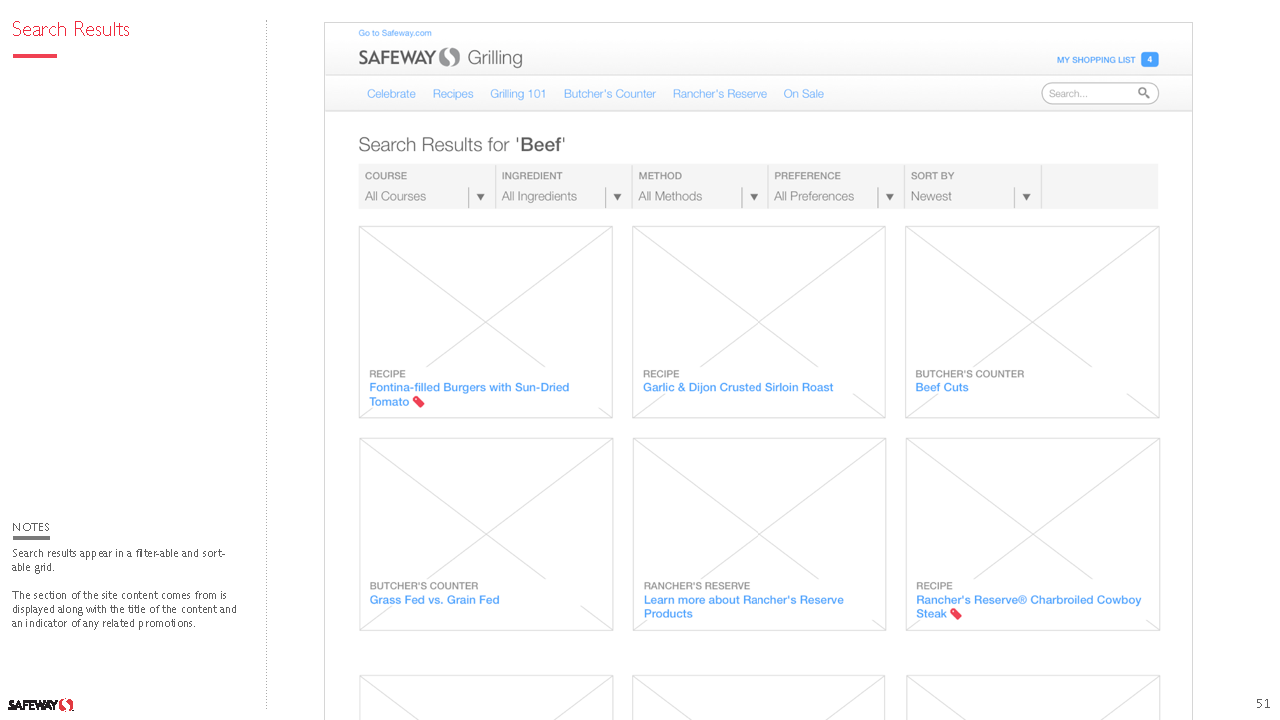
Task: Click the SORT BY label
Action: click(931, 176)
